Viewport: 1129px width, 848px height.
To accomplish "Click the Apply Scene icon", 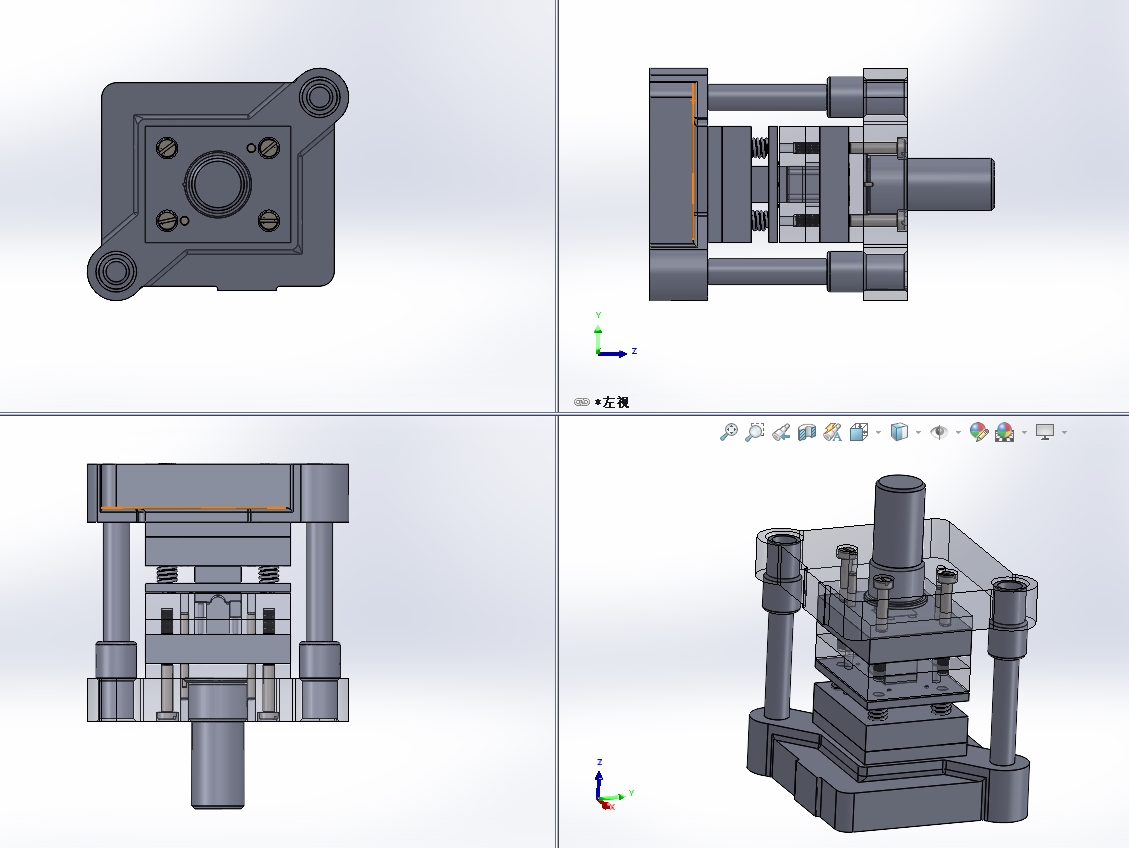I will pos(1004,432).
